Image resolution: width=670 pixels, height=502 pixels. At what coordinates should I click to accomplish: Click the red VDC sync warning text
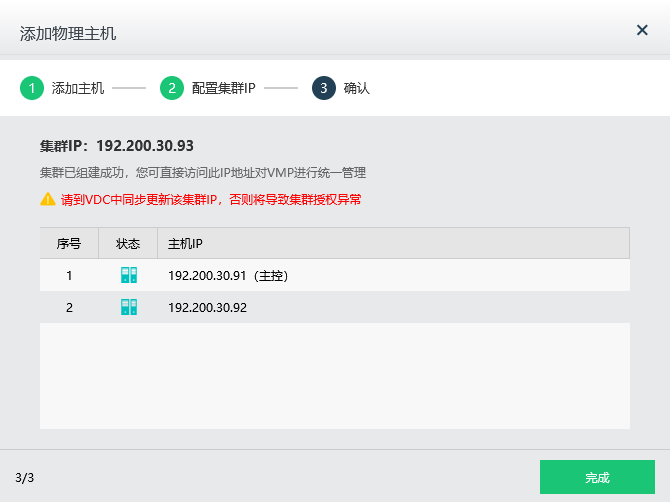pos(211,199)
